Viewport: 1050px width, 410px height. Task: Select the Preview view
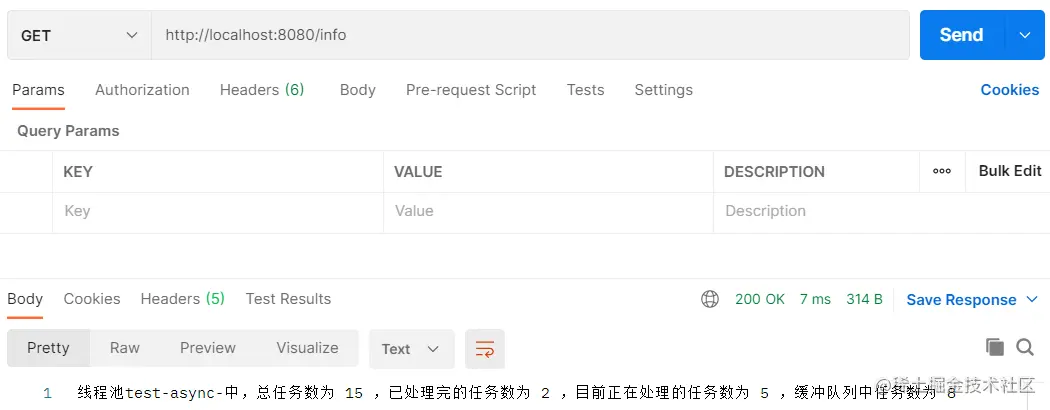tap(208, 348)
